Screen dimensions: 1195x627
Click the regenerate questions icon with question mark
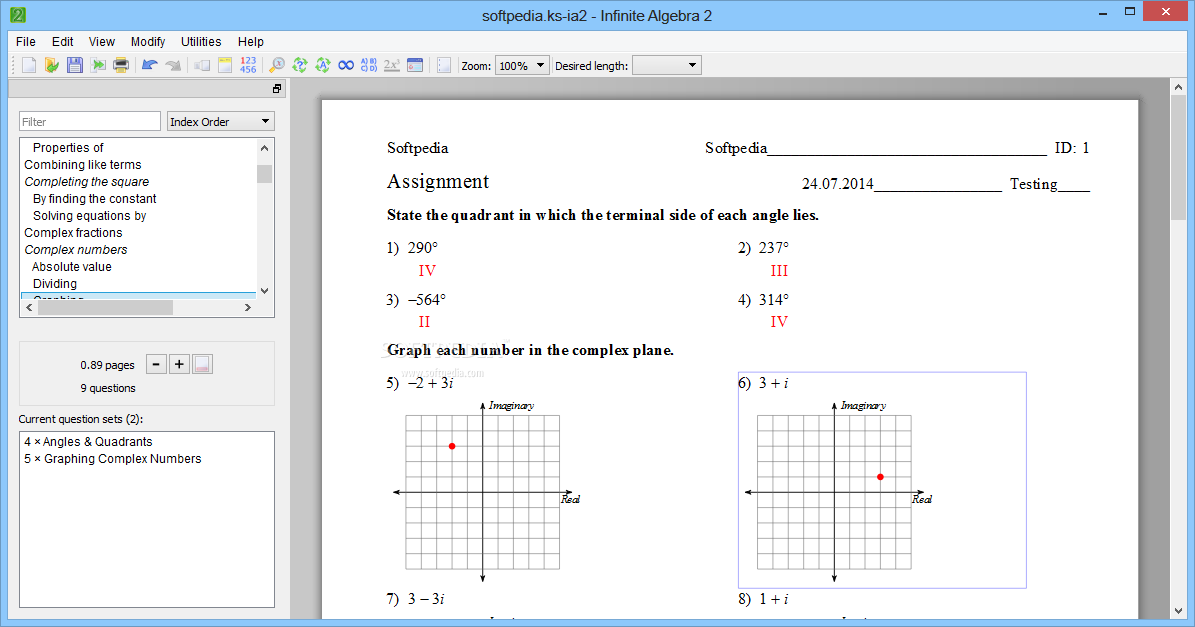[x=300, y=66]
